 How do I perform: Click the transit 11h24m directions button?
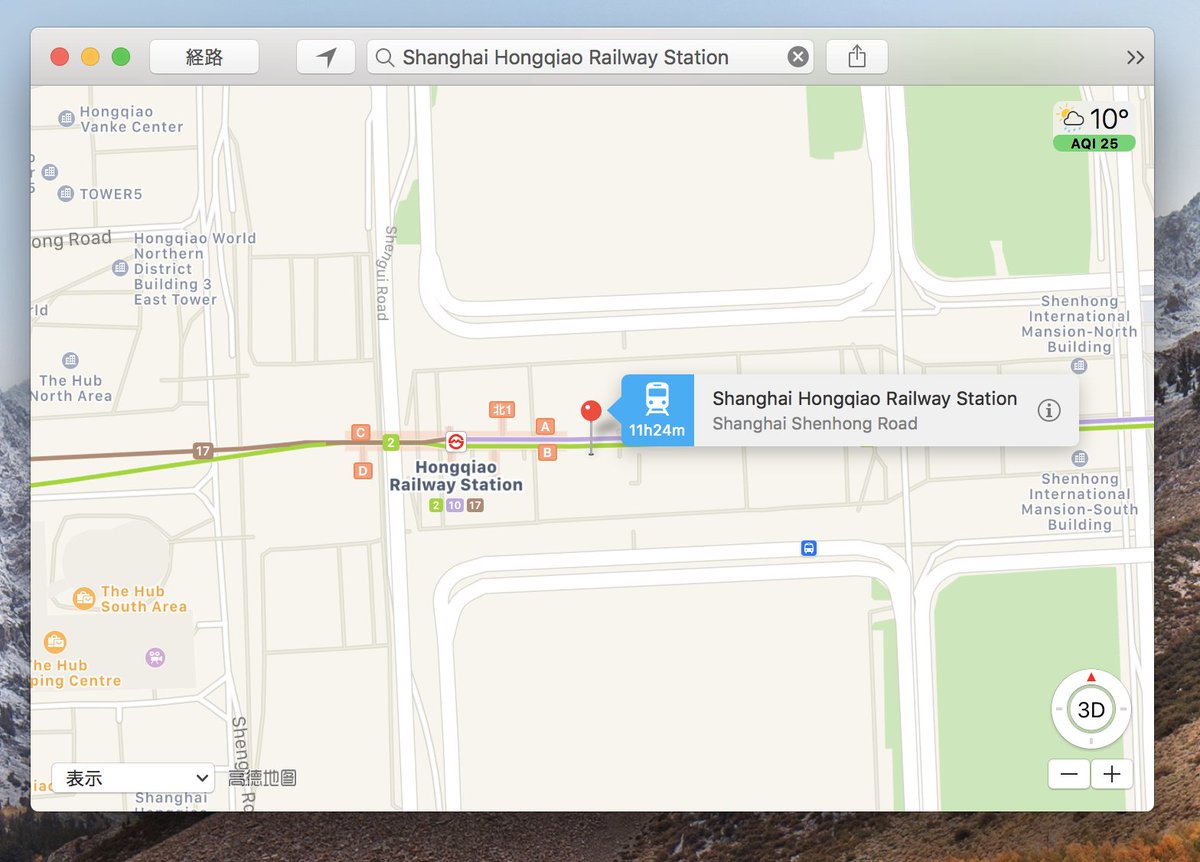[657, 410]
